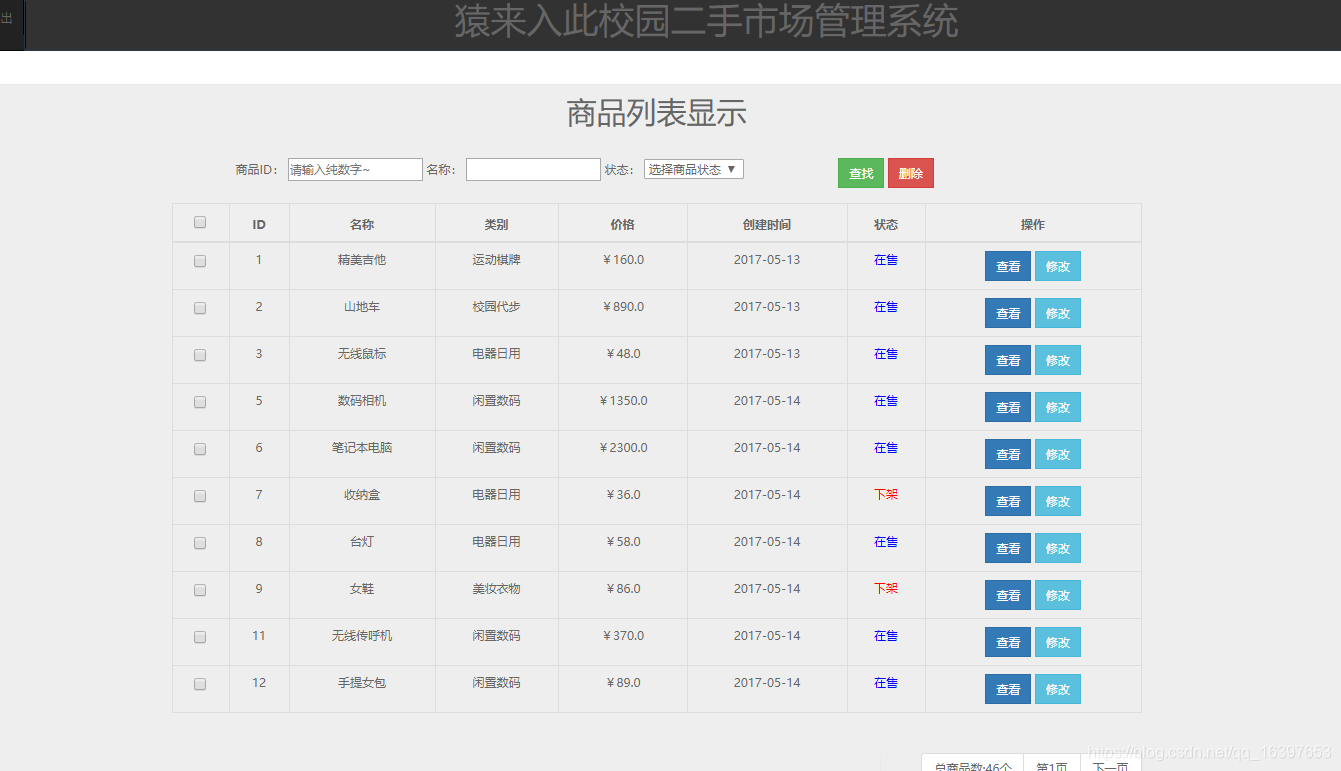Click the red 删除 button
The height and width of the screenshot is (771, 1341).
pos(911,173)
